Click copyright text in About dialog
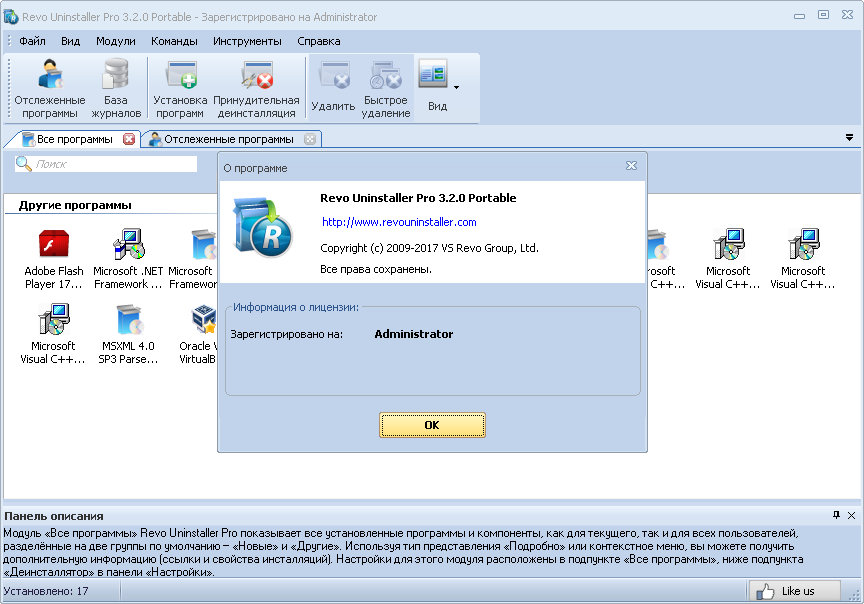864x604 pixels. 429,248
